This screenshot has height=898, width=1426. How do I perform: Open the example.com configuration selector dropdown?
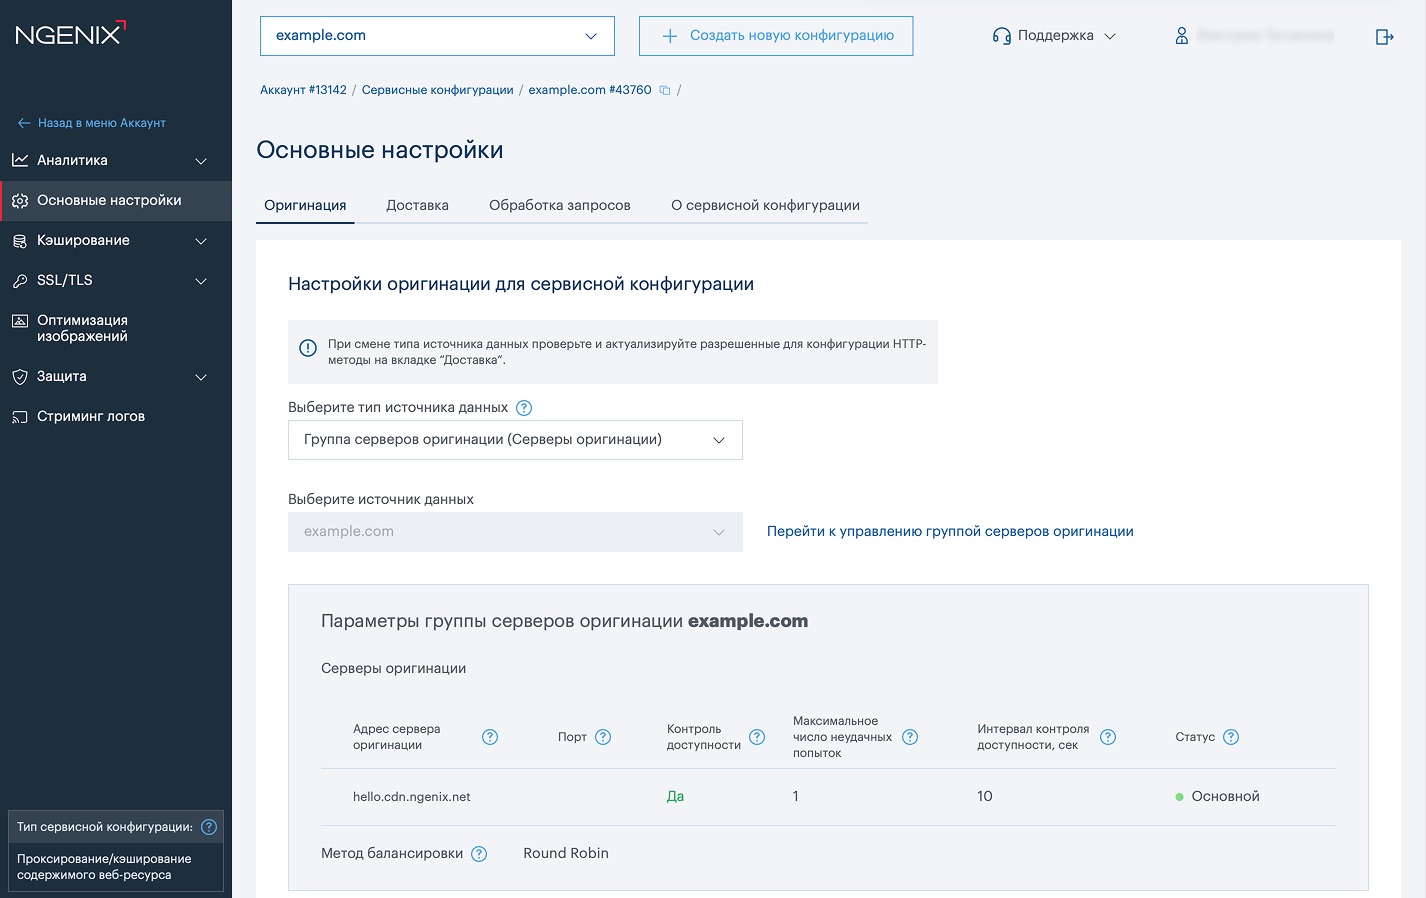[437, 36]
